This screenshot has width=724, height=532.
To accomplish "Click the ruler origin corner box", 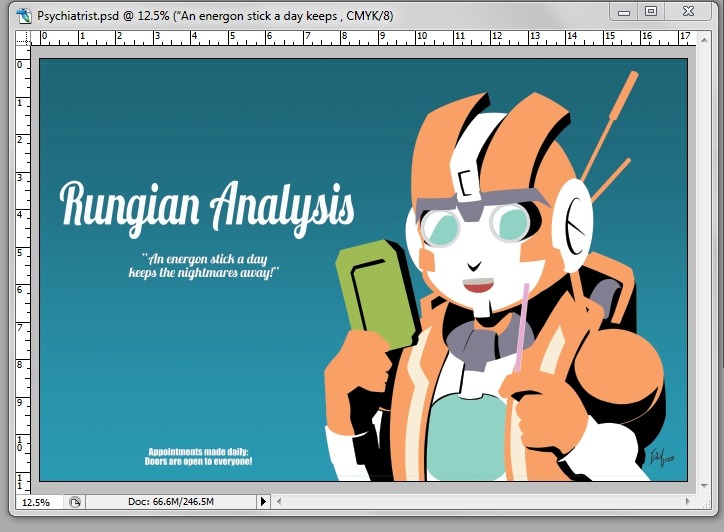I will pos(23,38).
